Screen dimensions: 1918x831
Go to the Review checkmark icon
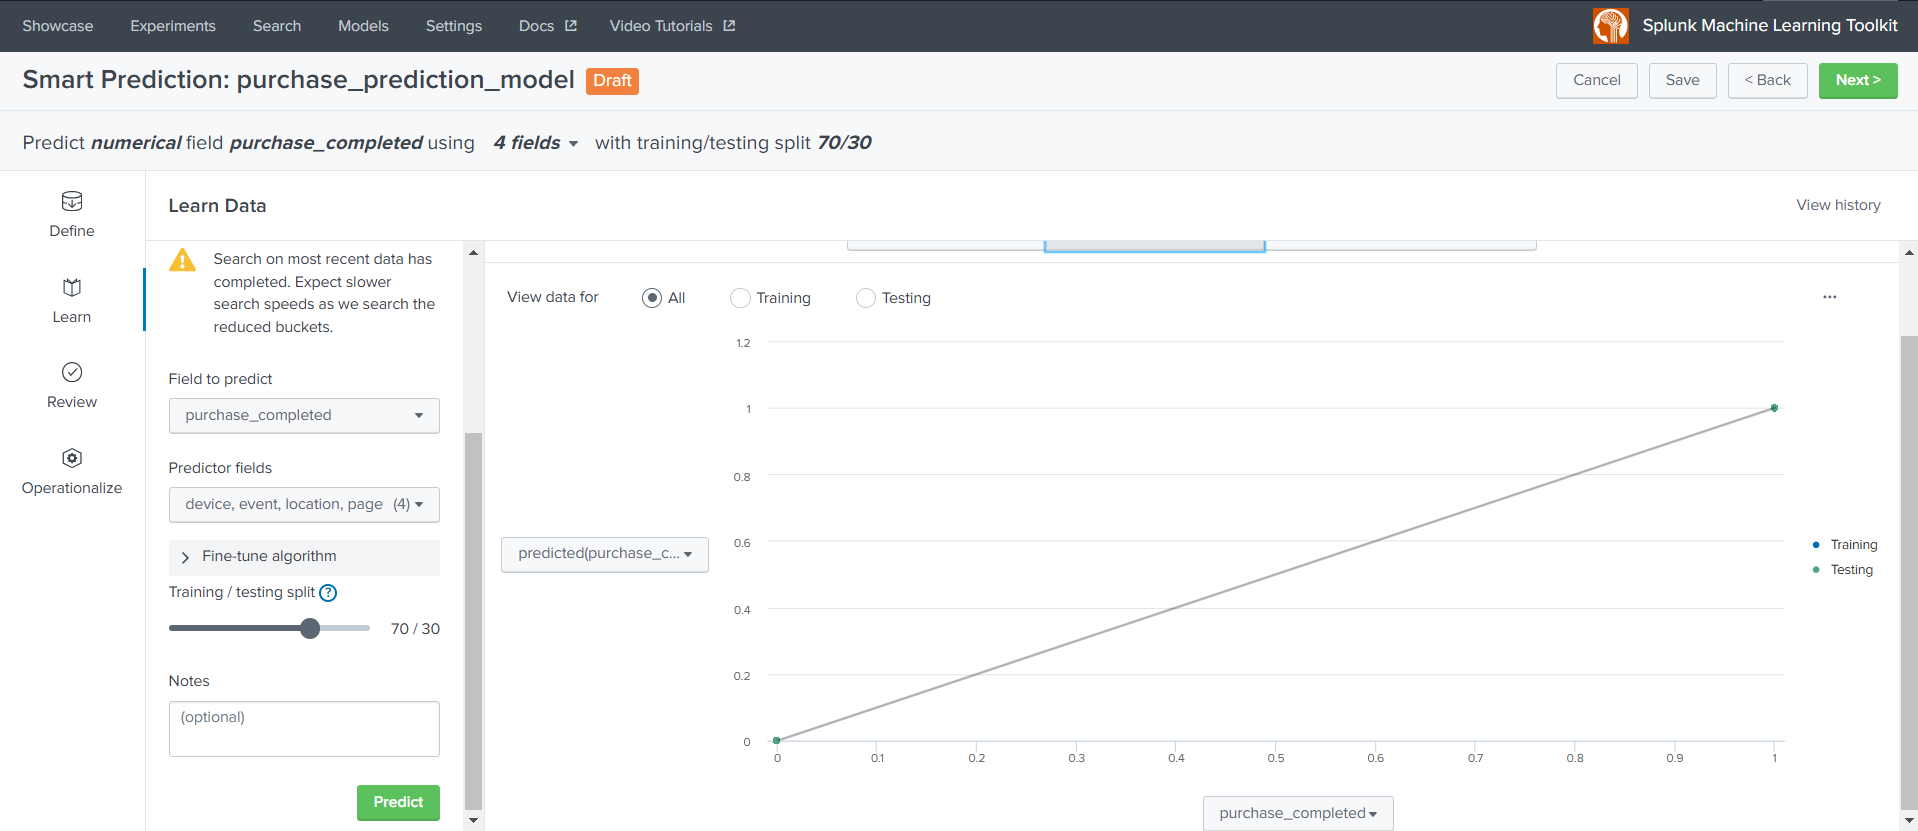(72, 372)
